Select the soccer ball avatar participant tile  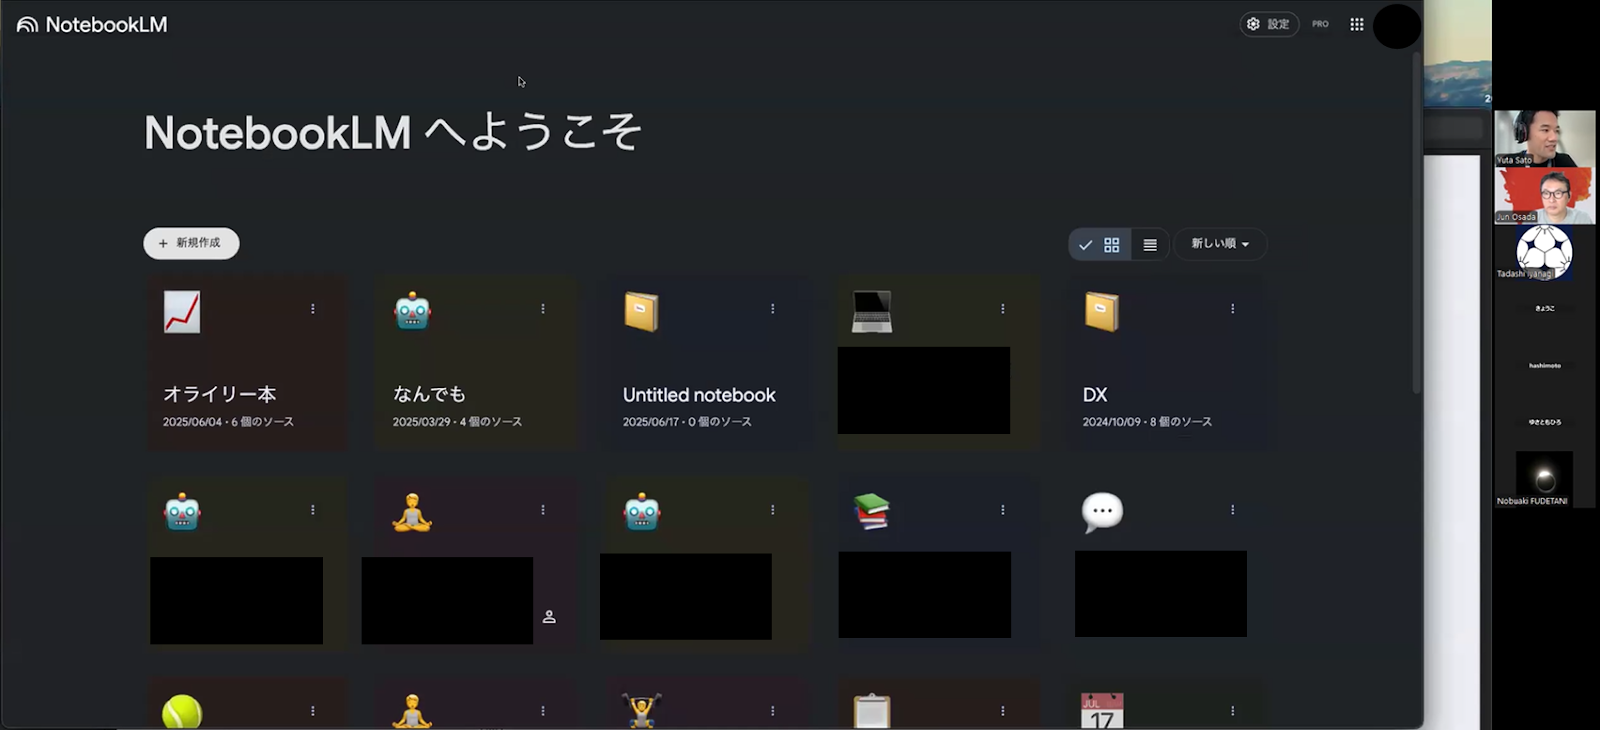coord(1545,252)
